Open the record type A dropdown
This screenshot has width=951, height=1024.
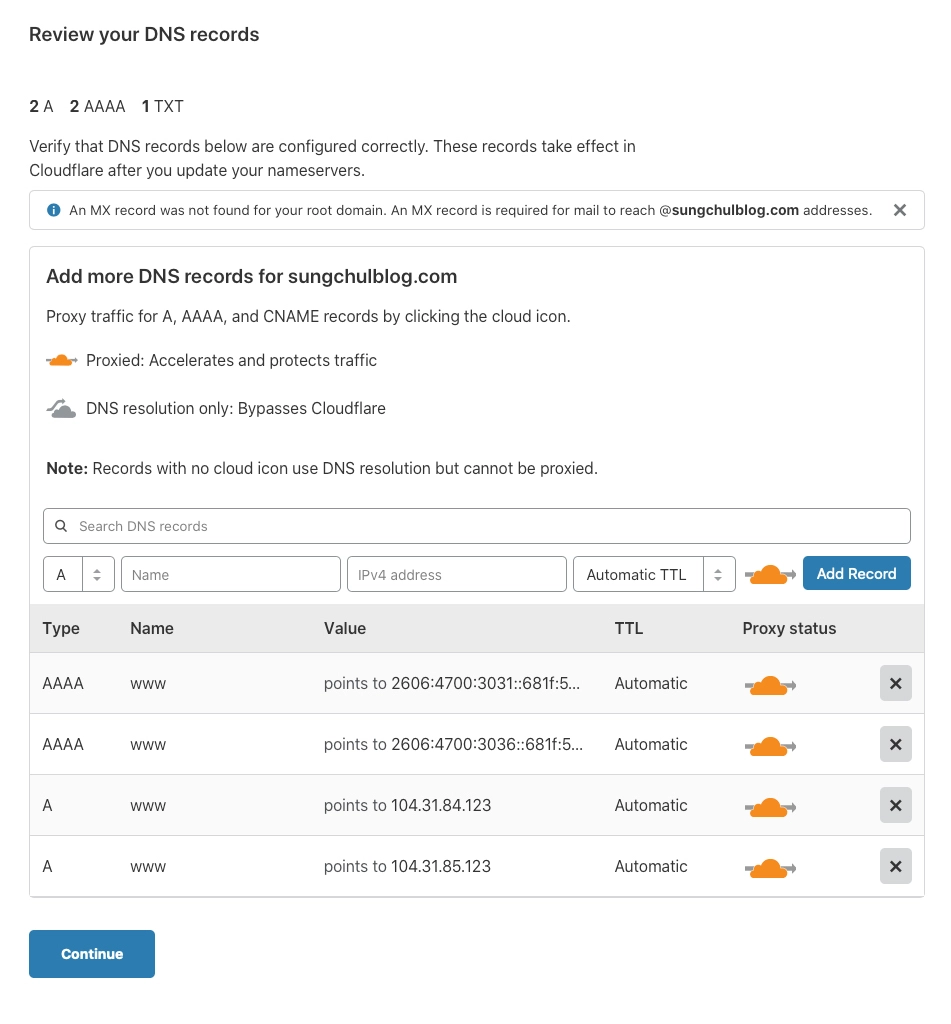point(79,574)
